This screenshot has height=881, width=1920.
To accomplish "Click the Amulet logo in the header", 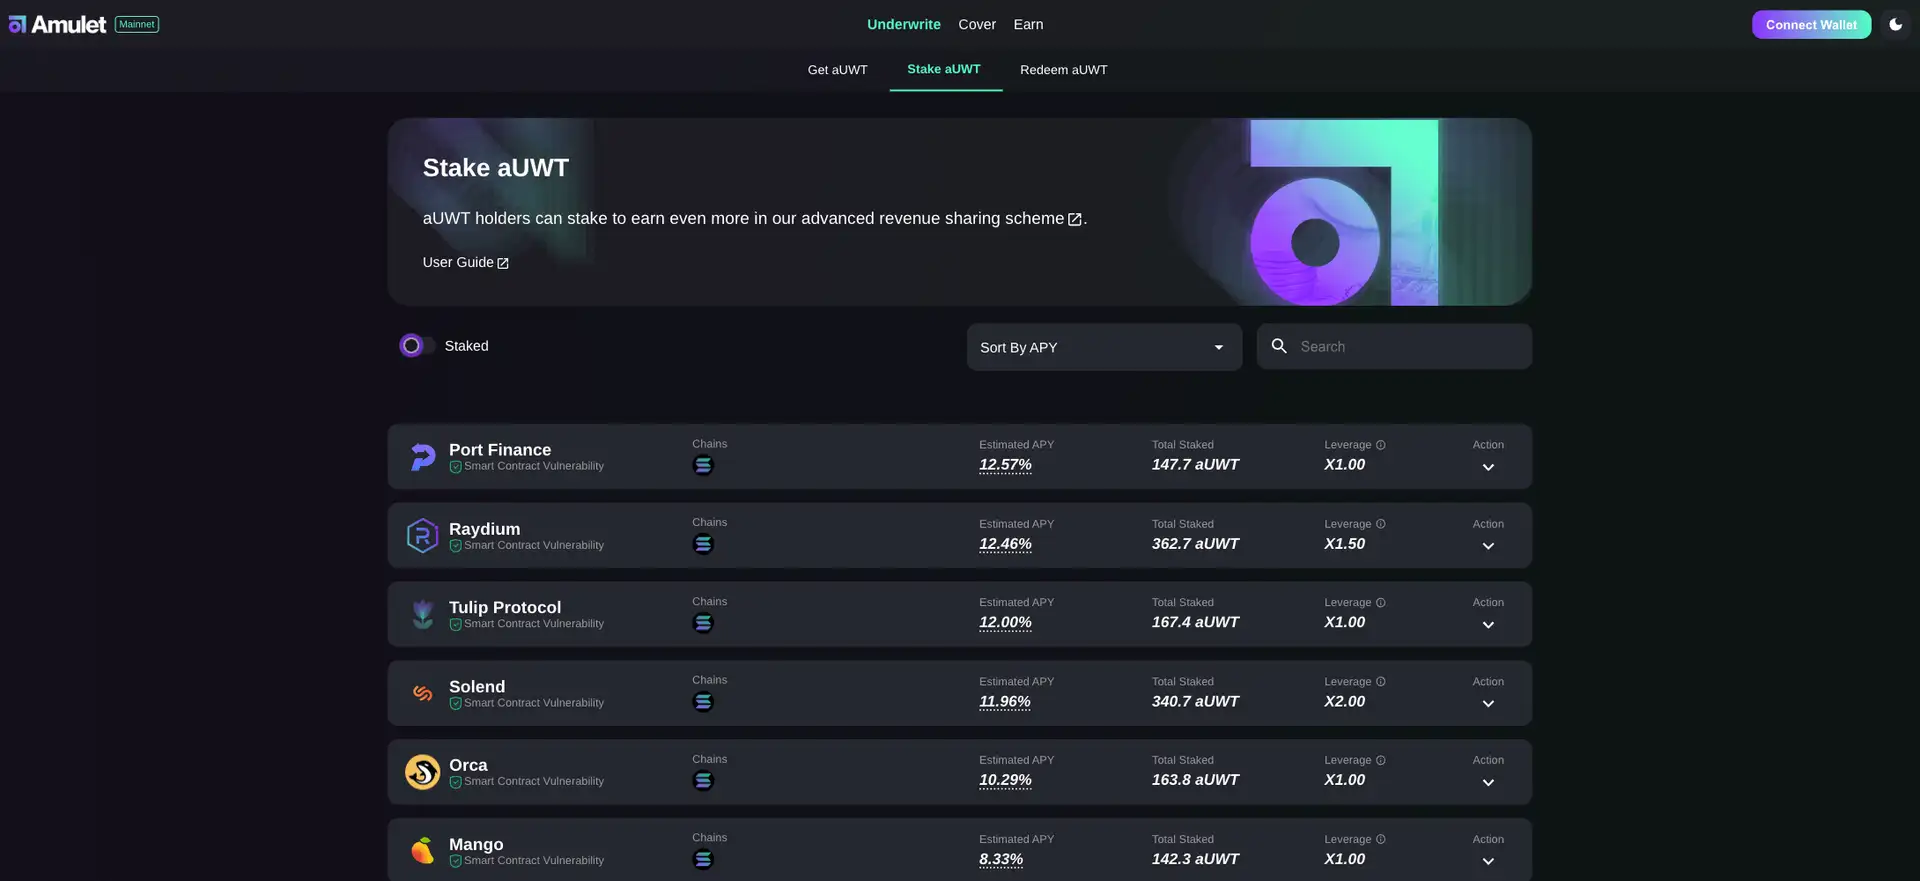I will tap(57, 24).
